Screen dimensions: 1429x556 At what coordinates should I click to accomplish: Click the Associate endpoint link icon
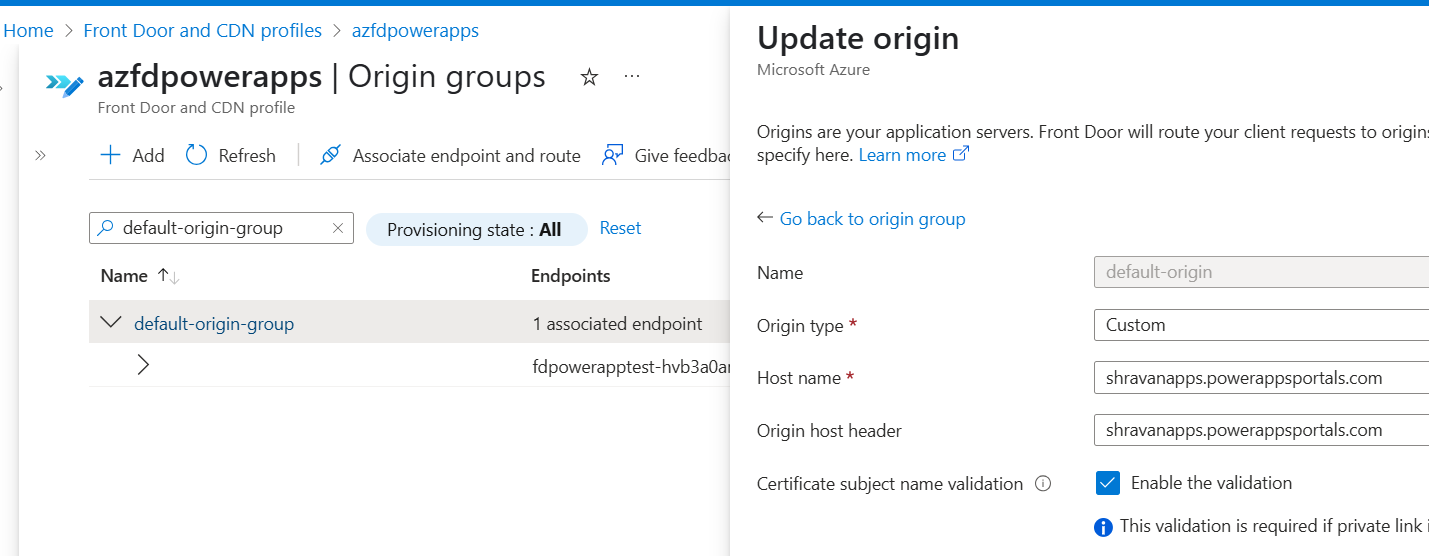click(x=330, y=156)
